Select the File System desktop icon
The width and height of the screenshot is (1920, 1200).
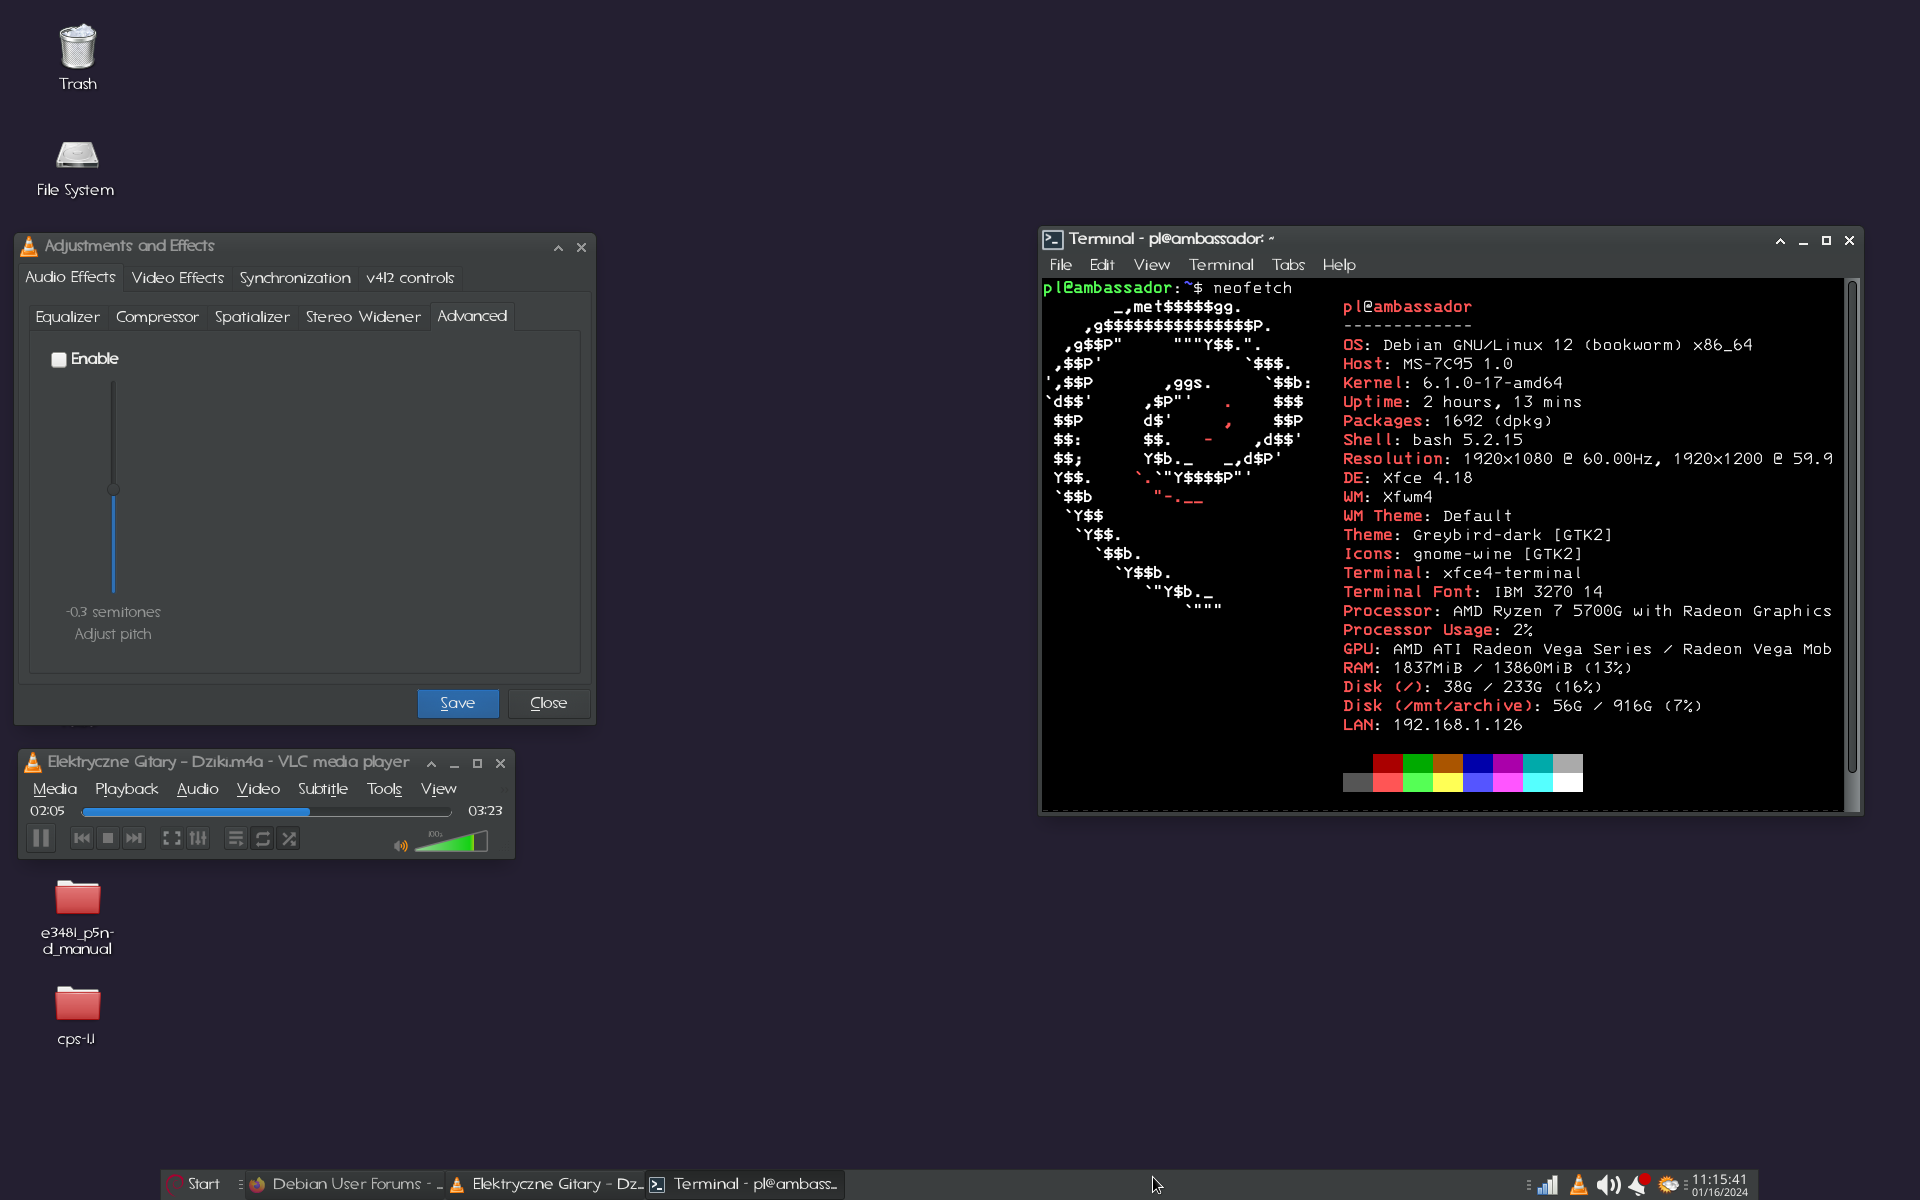(x=76, y=167)
